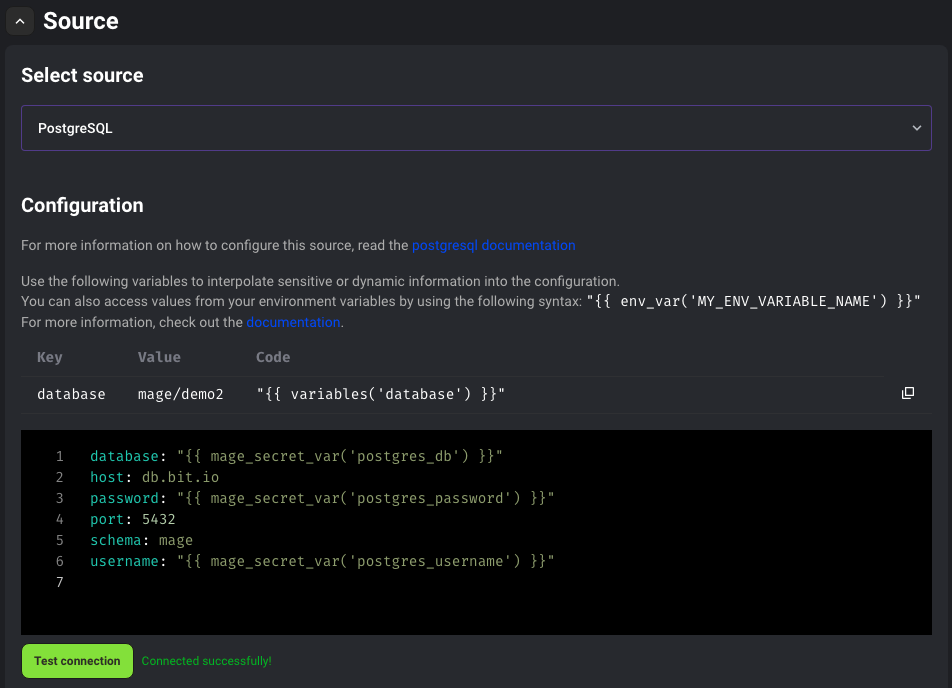
Task: Open the postgresql documentation link
Action: 493,245
